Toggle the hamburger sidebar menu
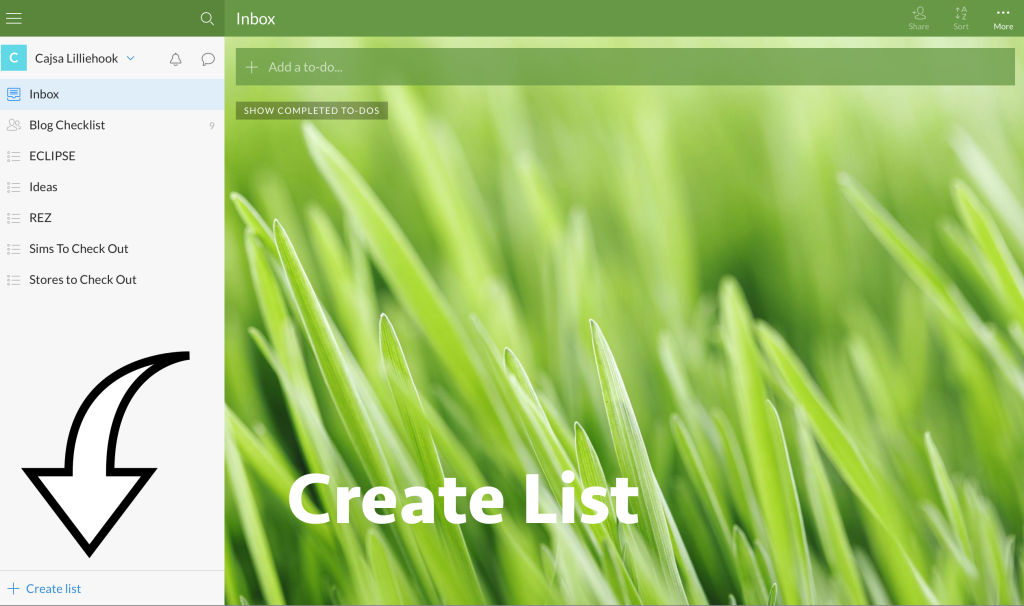This screenshot has height=606, width=1024. [x=14, y=18]
